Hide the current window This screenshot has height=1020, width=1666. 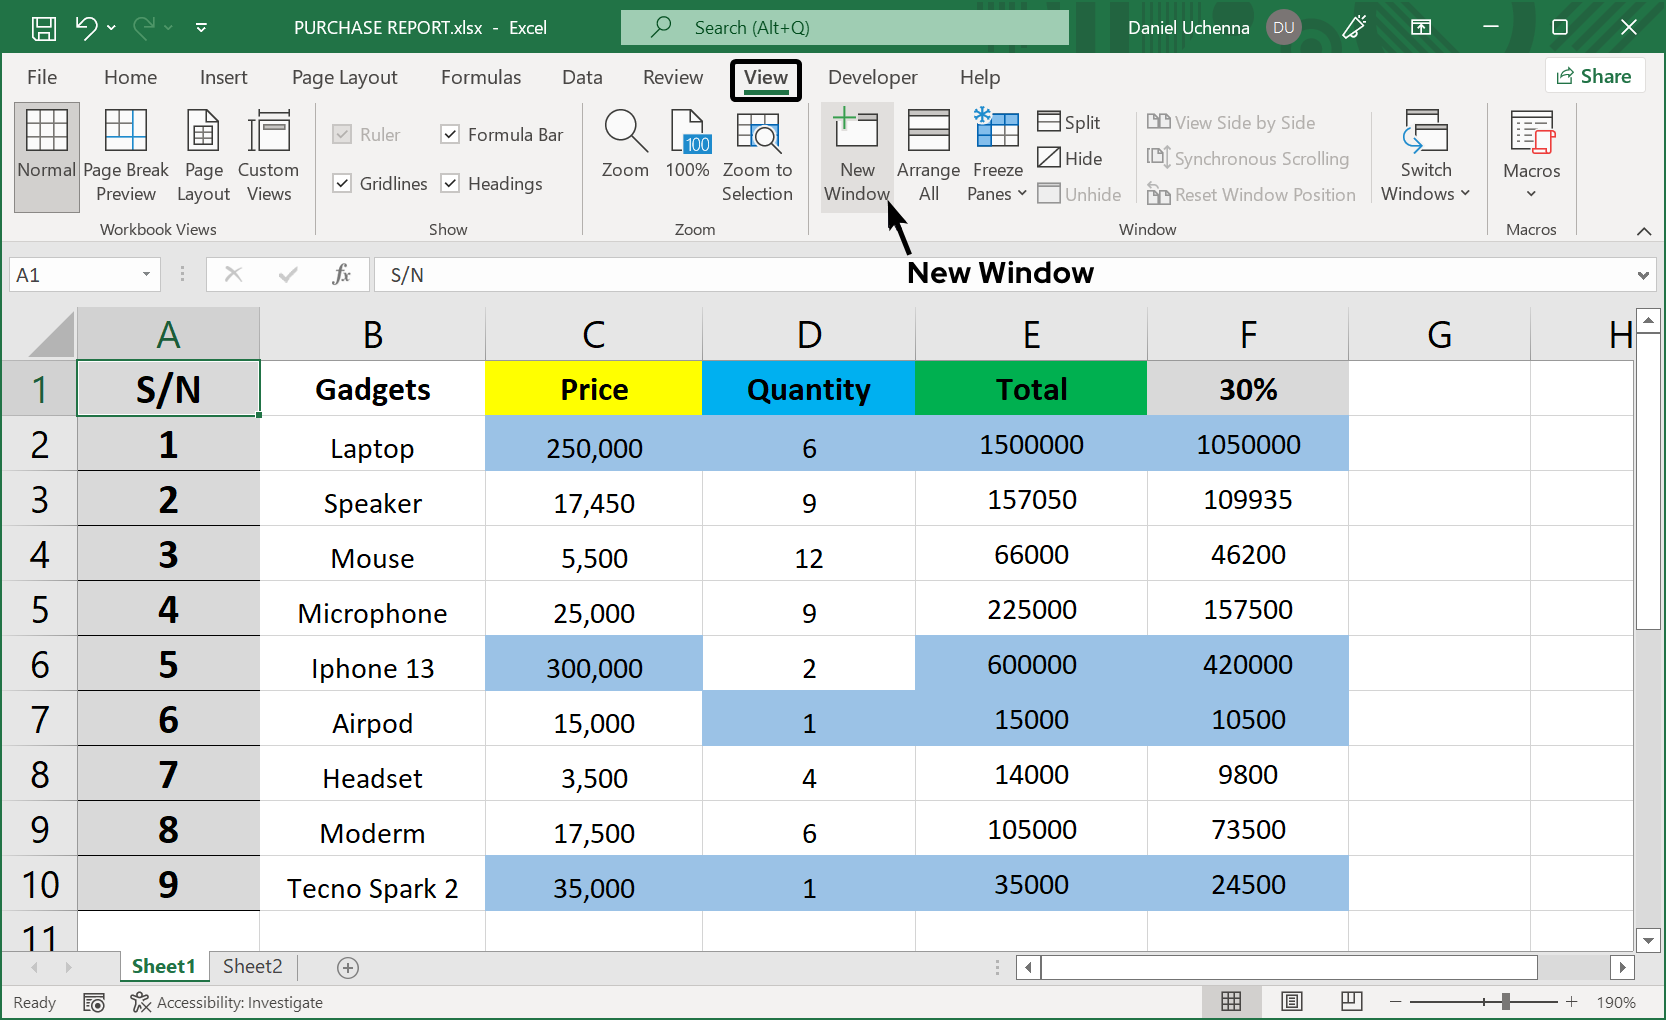[x=1070, y=157]
